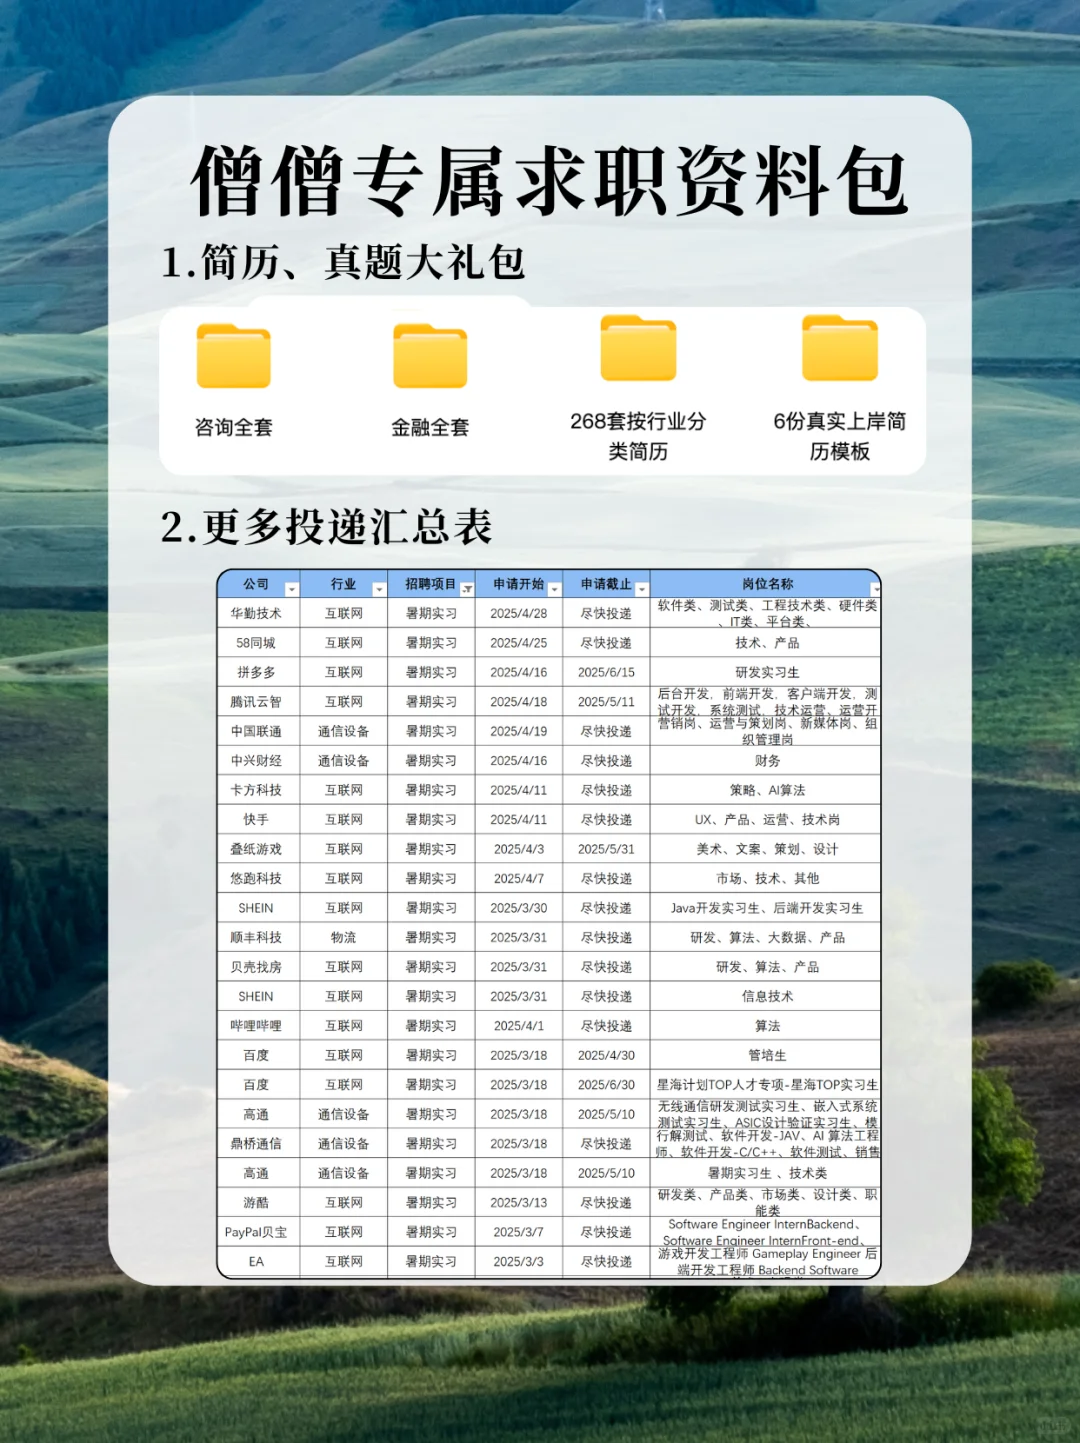Click the 星海计划TOP人才专项 position cell

[x=767, y=1085]
